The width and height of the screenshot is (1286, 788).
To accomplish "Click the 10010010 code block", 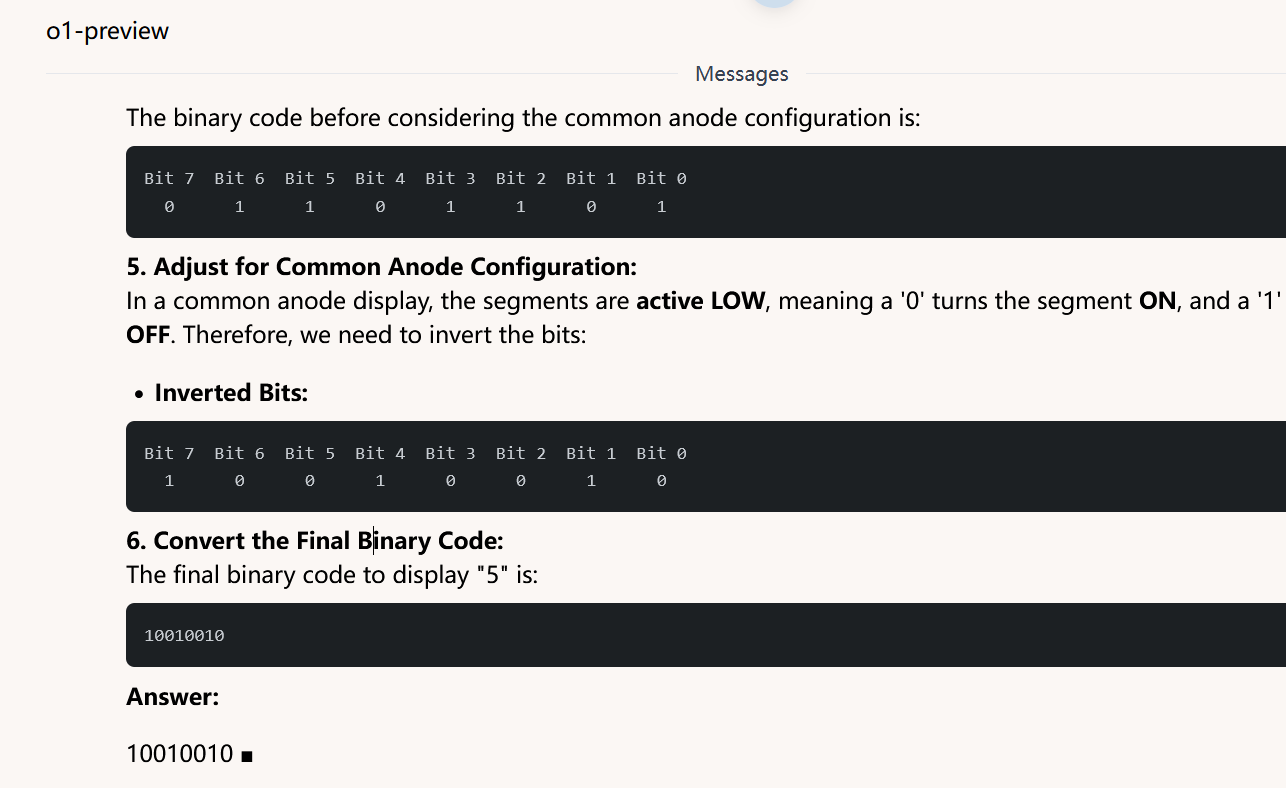I will 706,635.
